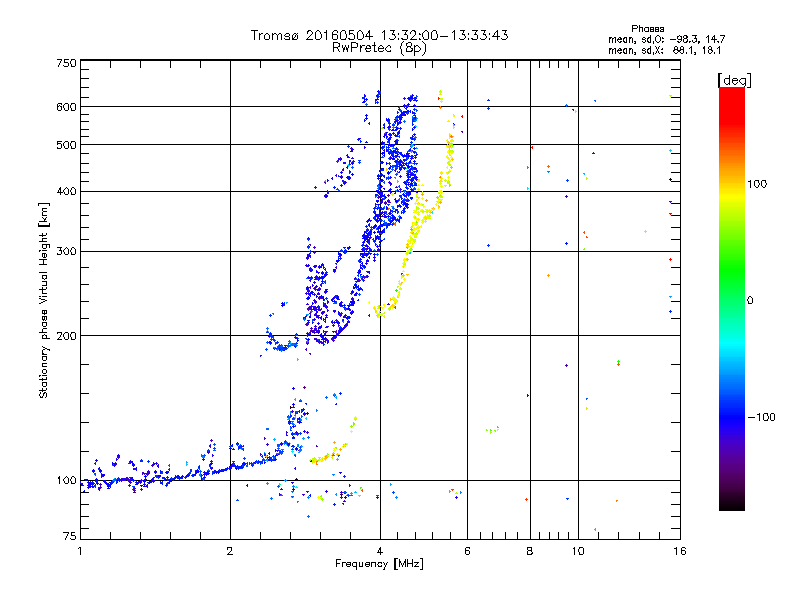
Task: Click the x-axis tick label '16'
Action: tap(680, 551)
